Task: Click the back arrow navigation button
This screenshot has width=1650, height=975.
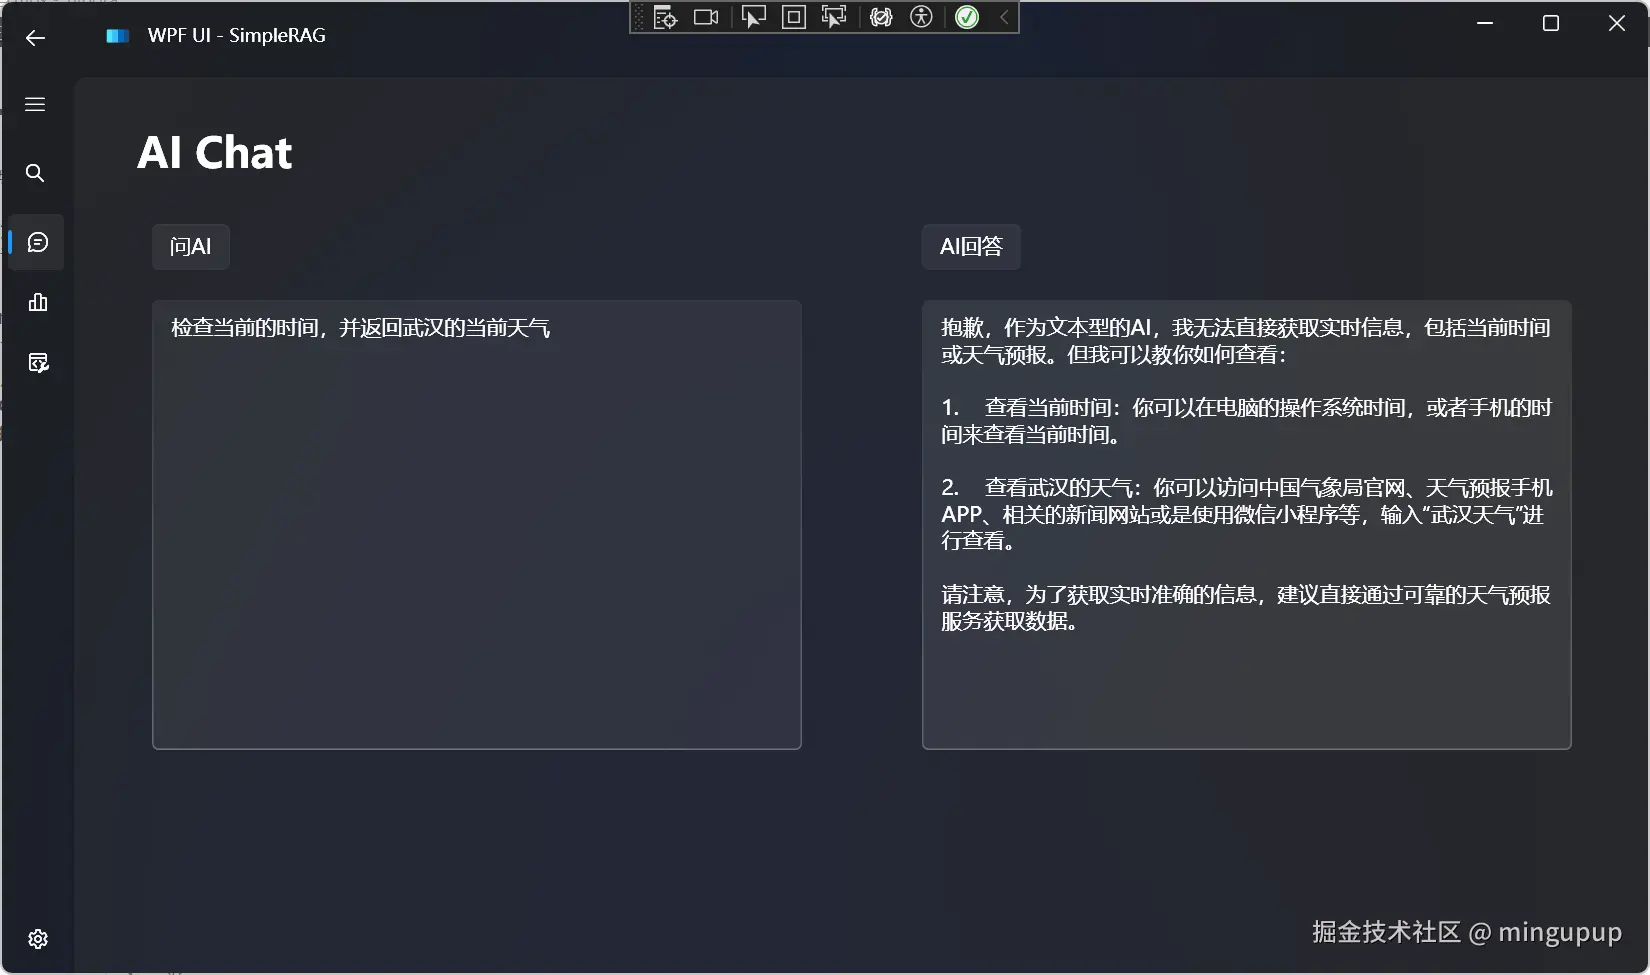Action: [x=35, y=38]
